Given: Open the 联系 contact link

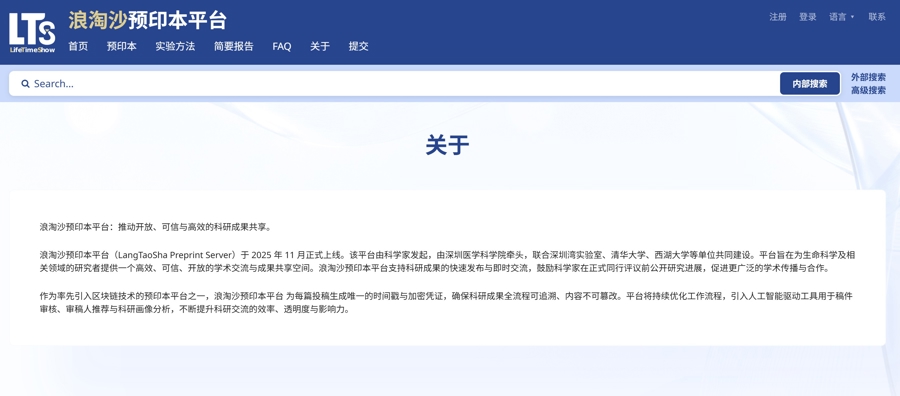Looking at the screenshot, I should [x=877, y=17].
